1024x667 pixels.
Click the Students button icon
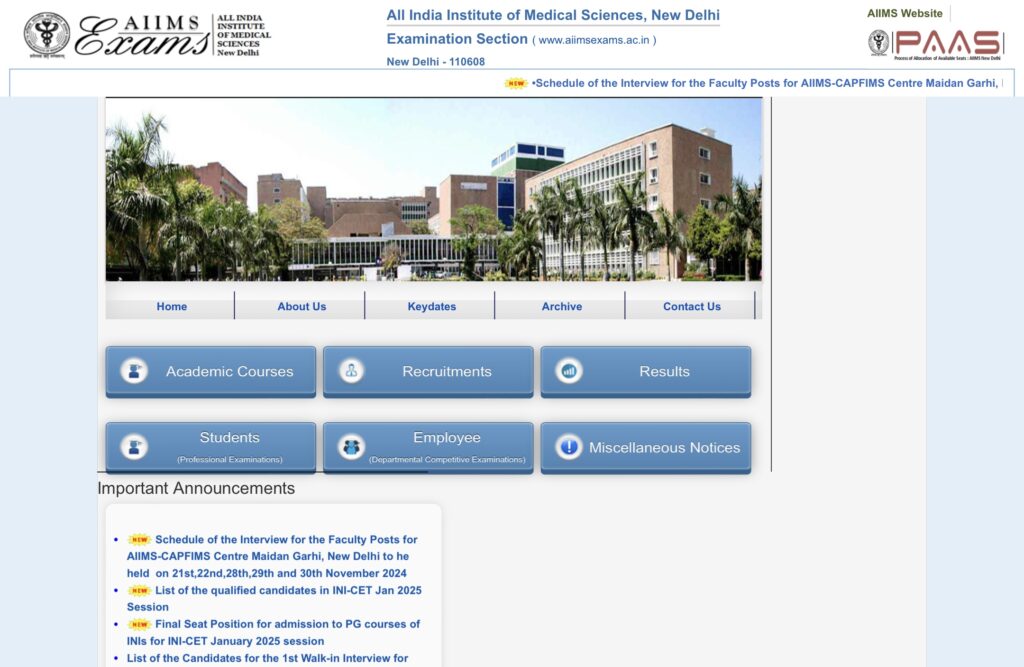134,447
